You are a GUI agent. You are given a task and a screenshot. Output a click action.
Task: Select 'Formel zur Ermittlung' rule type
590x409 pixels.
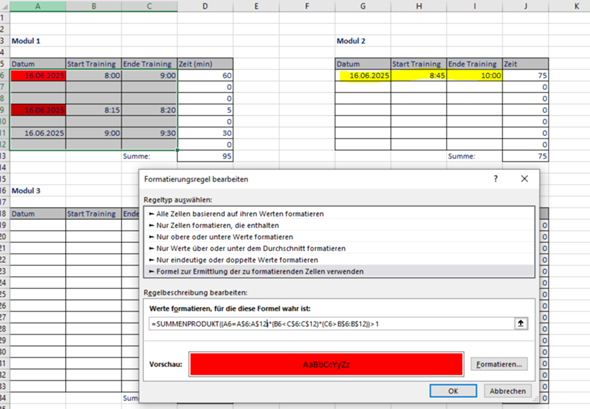[260, 272]
